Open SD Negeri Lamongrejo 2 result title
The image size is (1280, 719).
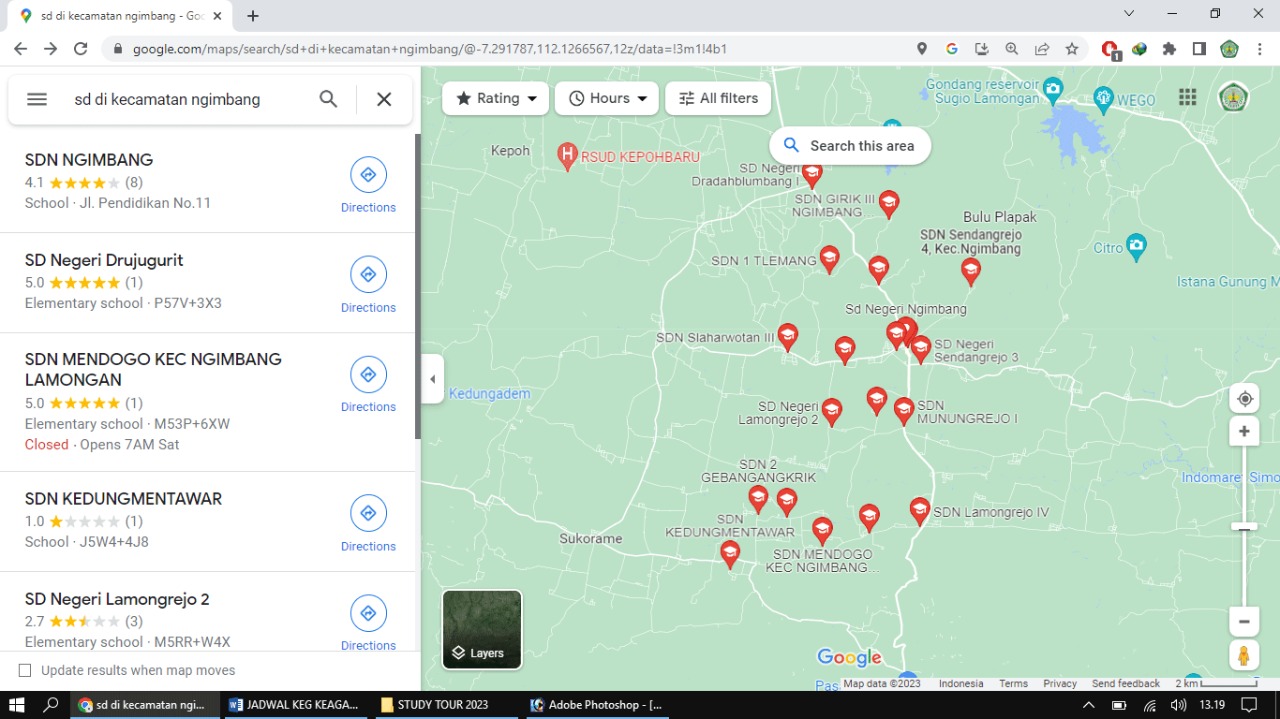tap(117, 599)
